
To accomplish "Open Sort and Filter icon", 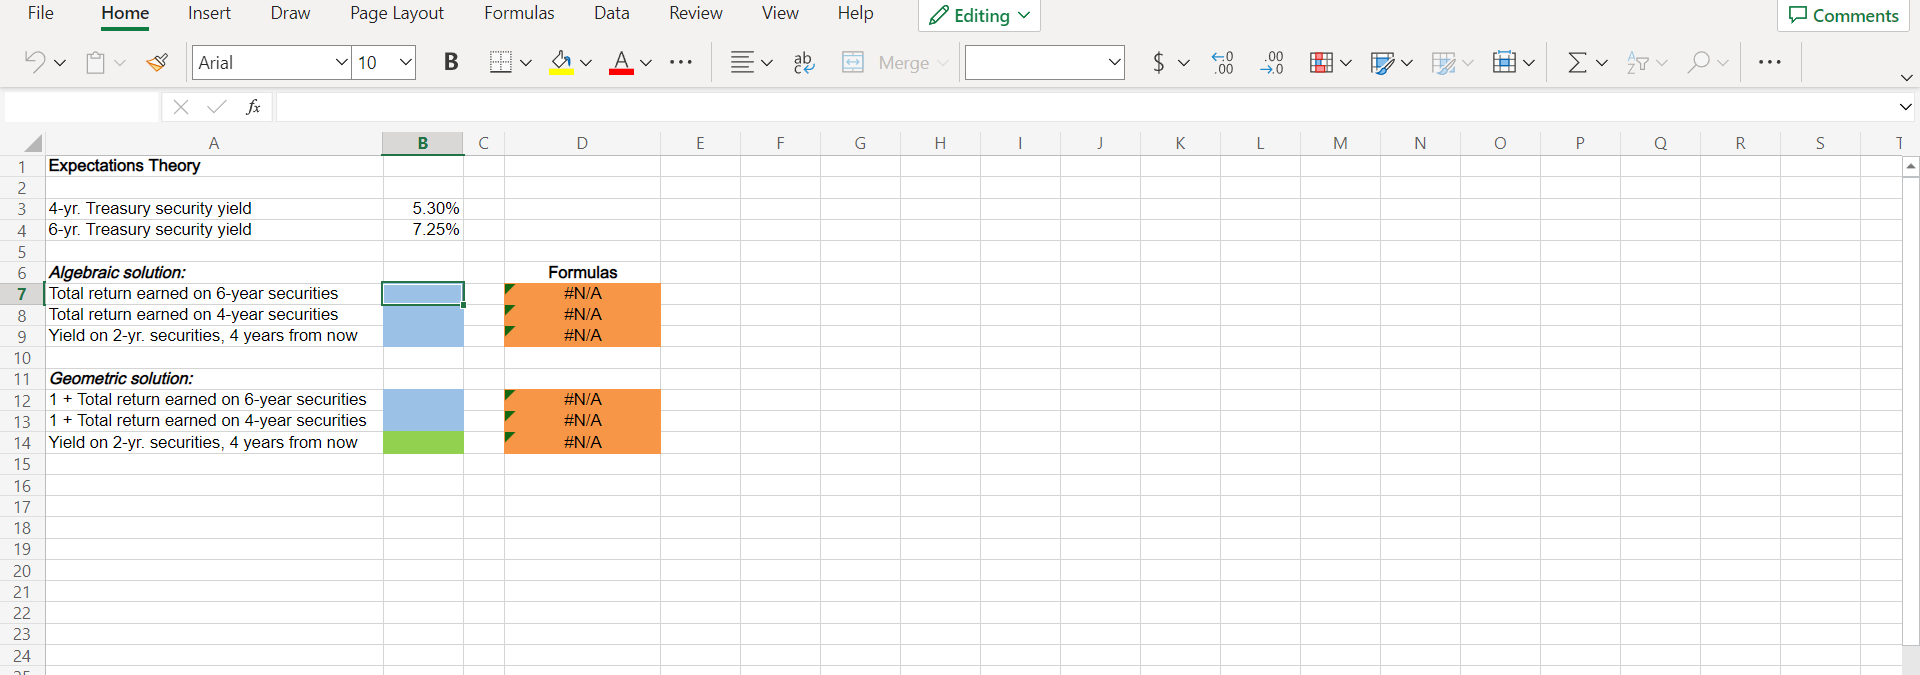I will point(1637,62).
